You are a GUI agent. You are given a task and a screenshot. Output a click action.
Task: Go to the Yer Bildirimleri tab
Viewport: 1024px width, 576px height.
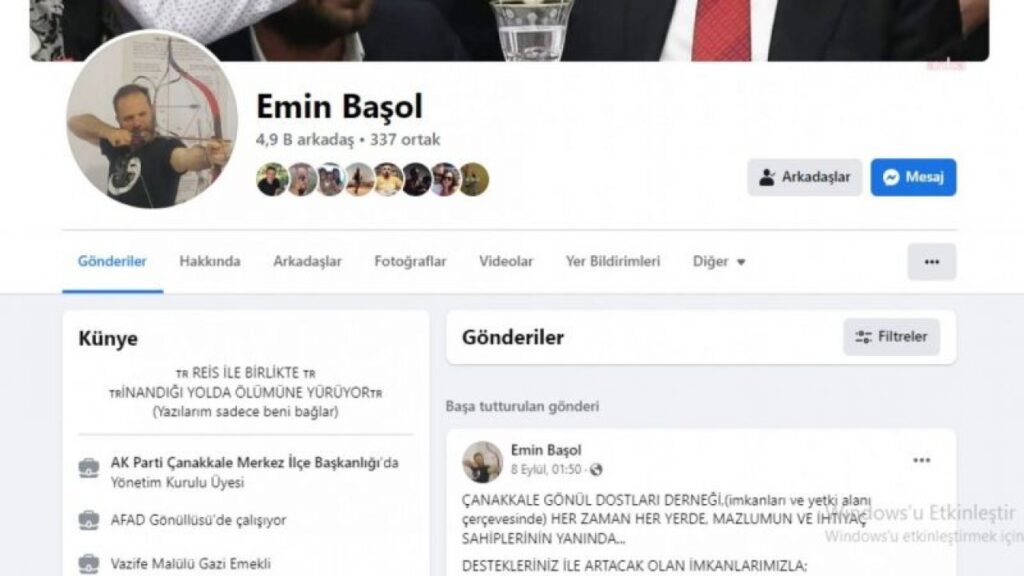pos(613,261)
